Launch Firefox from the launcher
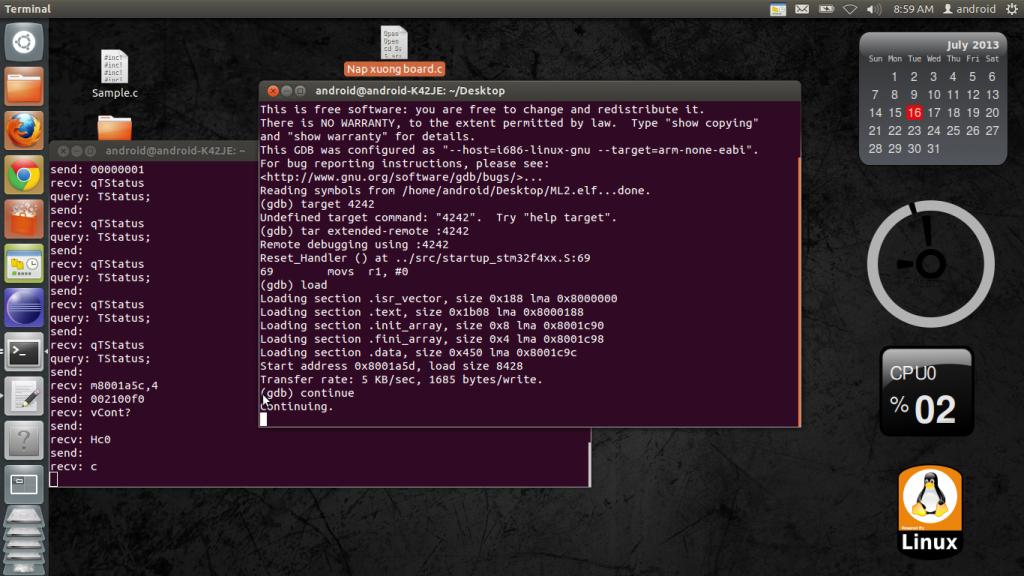 click(x=24, y=131)
